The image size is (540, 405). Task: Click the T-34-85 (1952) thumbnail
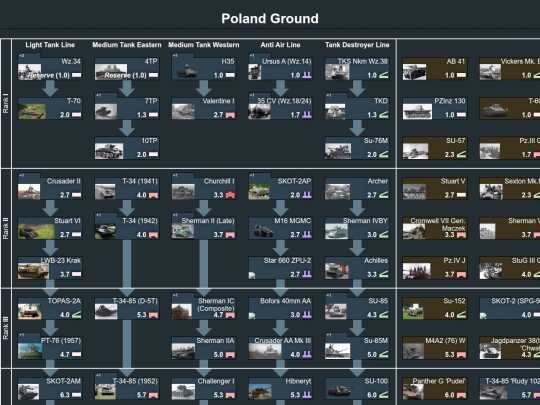pyautogui.click(x=106, y=392)
